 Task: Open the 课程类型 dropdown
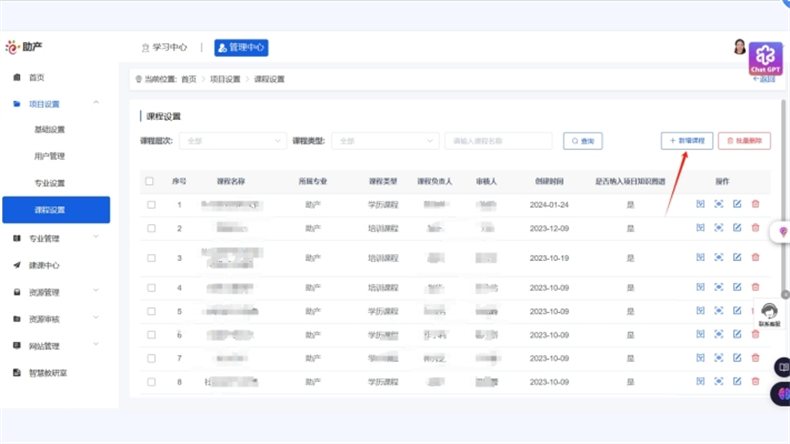[385, 141]
